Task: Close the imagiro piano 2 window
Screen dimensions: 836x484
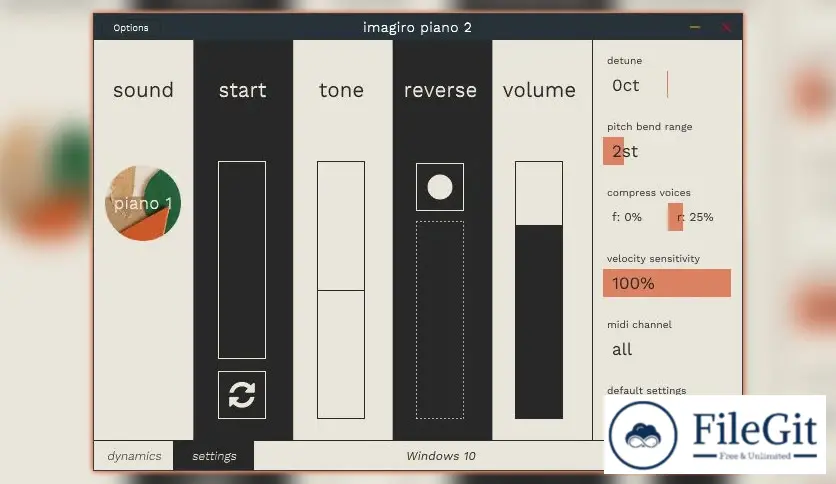Action: tap(726, 27)
